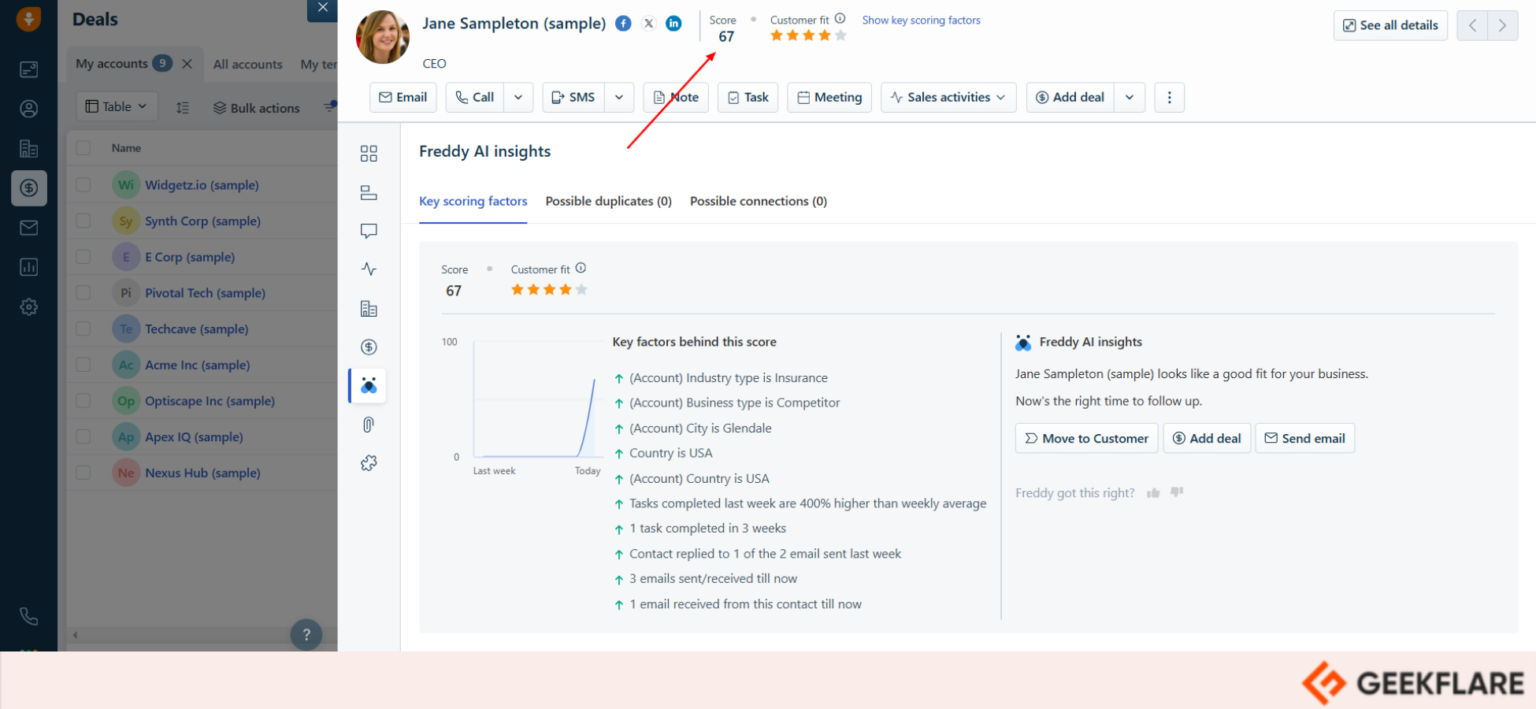Screen dimensions: 1536x709
Task: Open Contacts in the left navigation bar
Action: 29,109
